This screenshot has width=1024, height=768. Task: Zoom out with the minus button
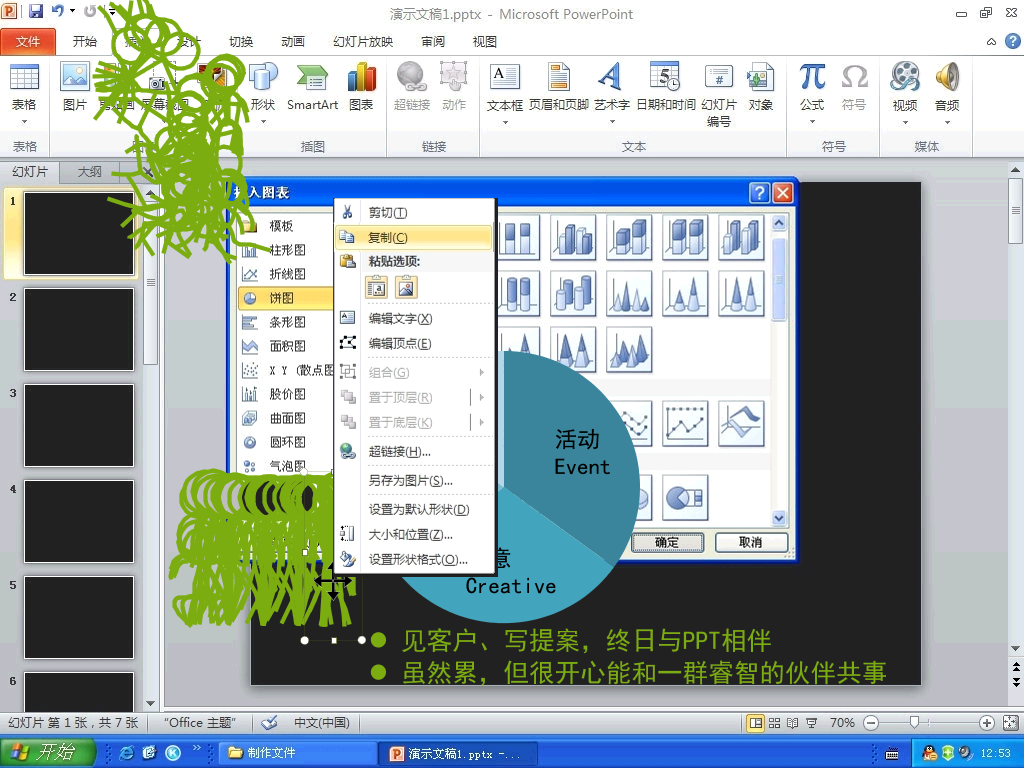(x=871, y=723)
